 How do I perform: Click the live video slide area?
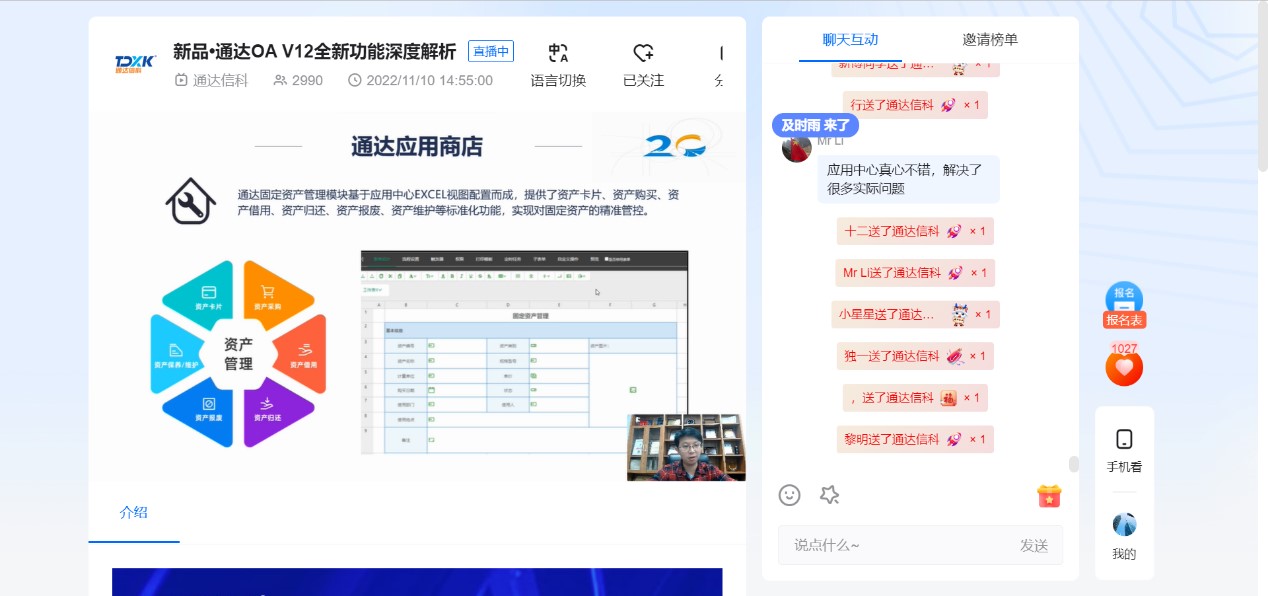pyautogui.click(x=417, y=297)
